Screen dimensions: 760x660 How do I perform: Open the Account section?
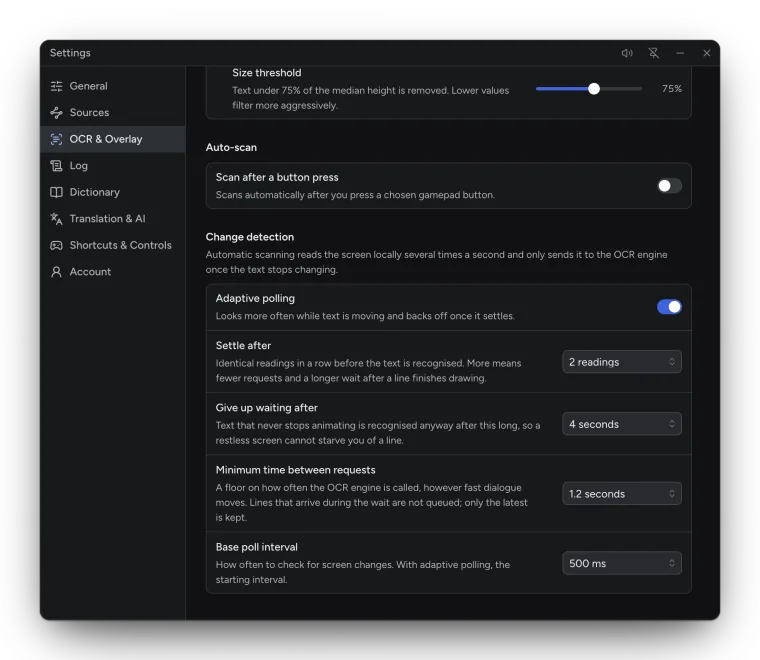(x=113, y=272)
